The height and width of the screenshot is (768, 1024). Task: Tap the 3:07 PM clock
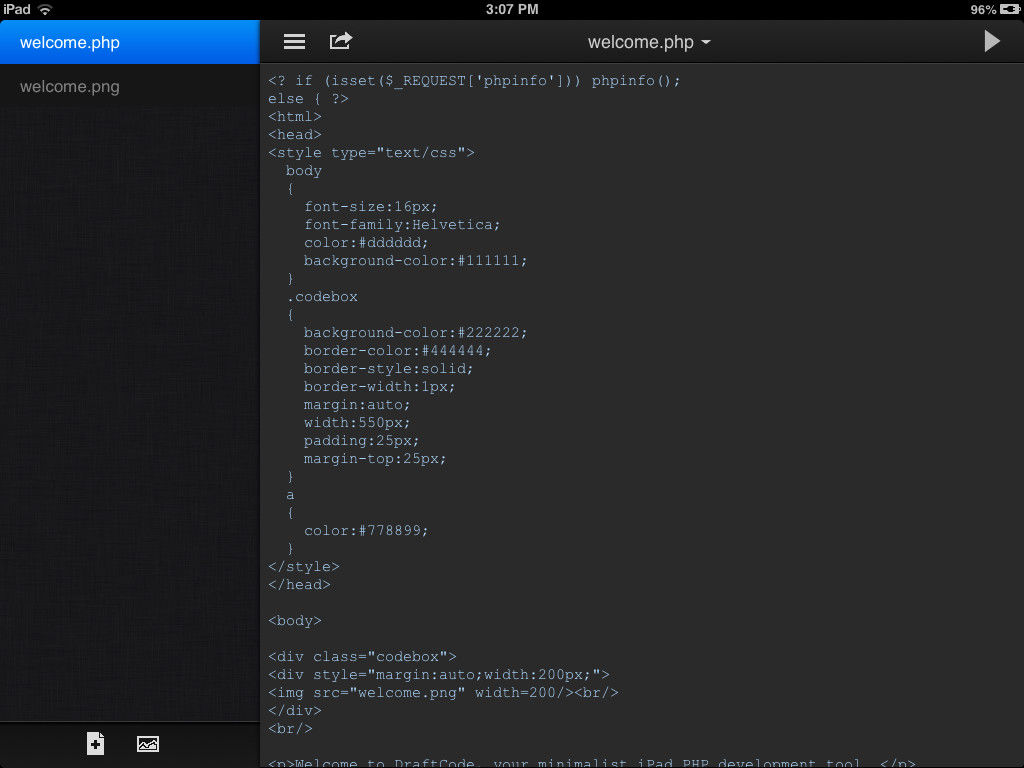512,9
